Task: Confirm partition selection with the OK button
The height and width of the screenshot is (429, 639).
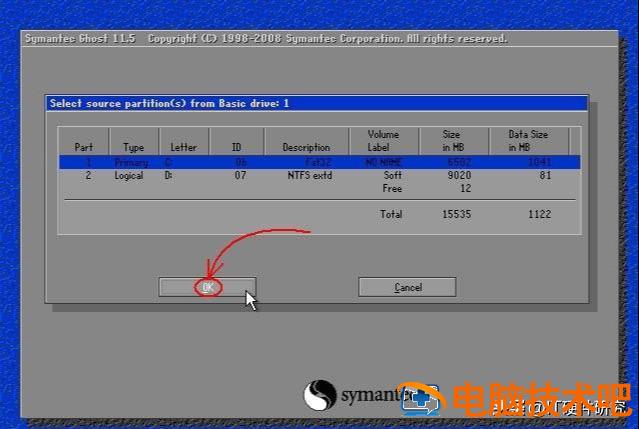Action: tap(207, 287)
